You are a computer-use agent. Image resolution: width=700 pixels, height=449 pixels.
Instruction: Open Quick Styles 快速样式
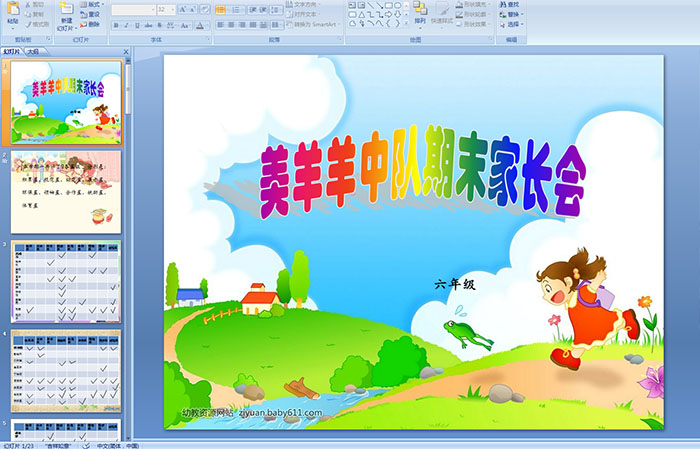point(442,16)
